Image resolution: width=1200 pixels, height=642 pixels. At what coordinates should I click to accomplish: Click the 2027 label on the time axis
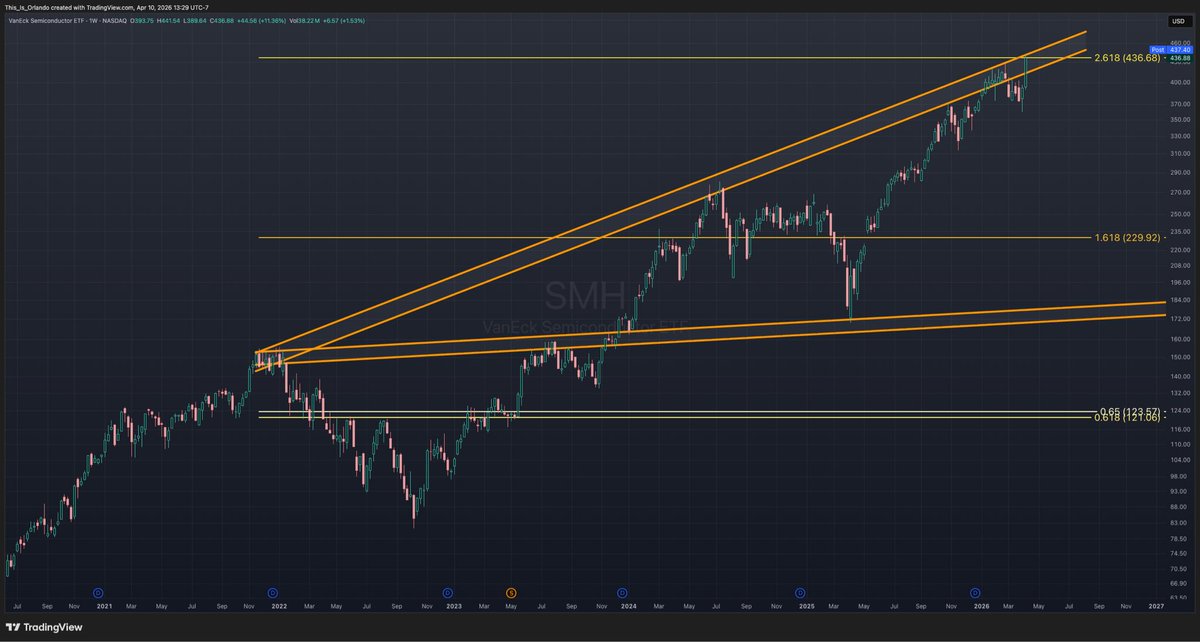[x=1156, y=606]
